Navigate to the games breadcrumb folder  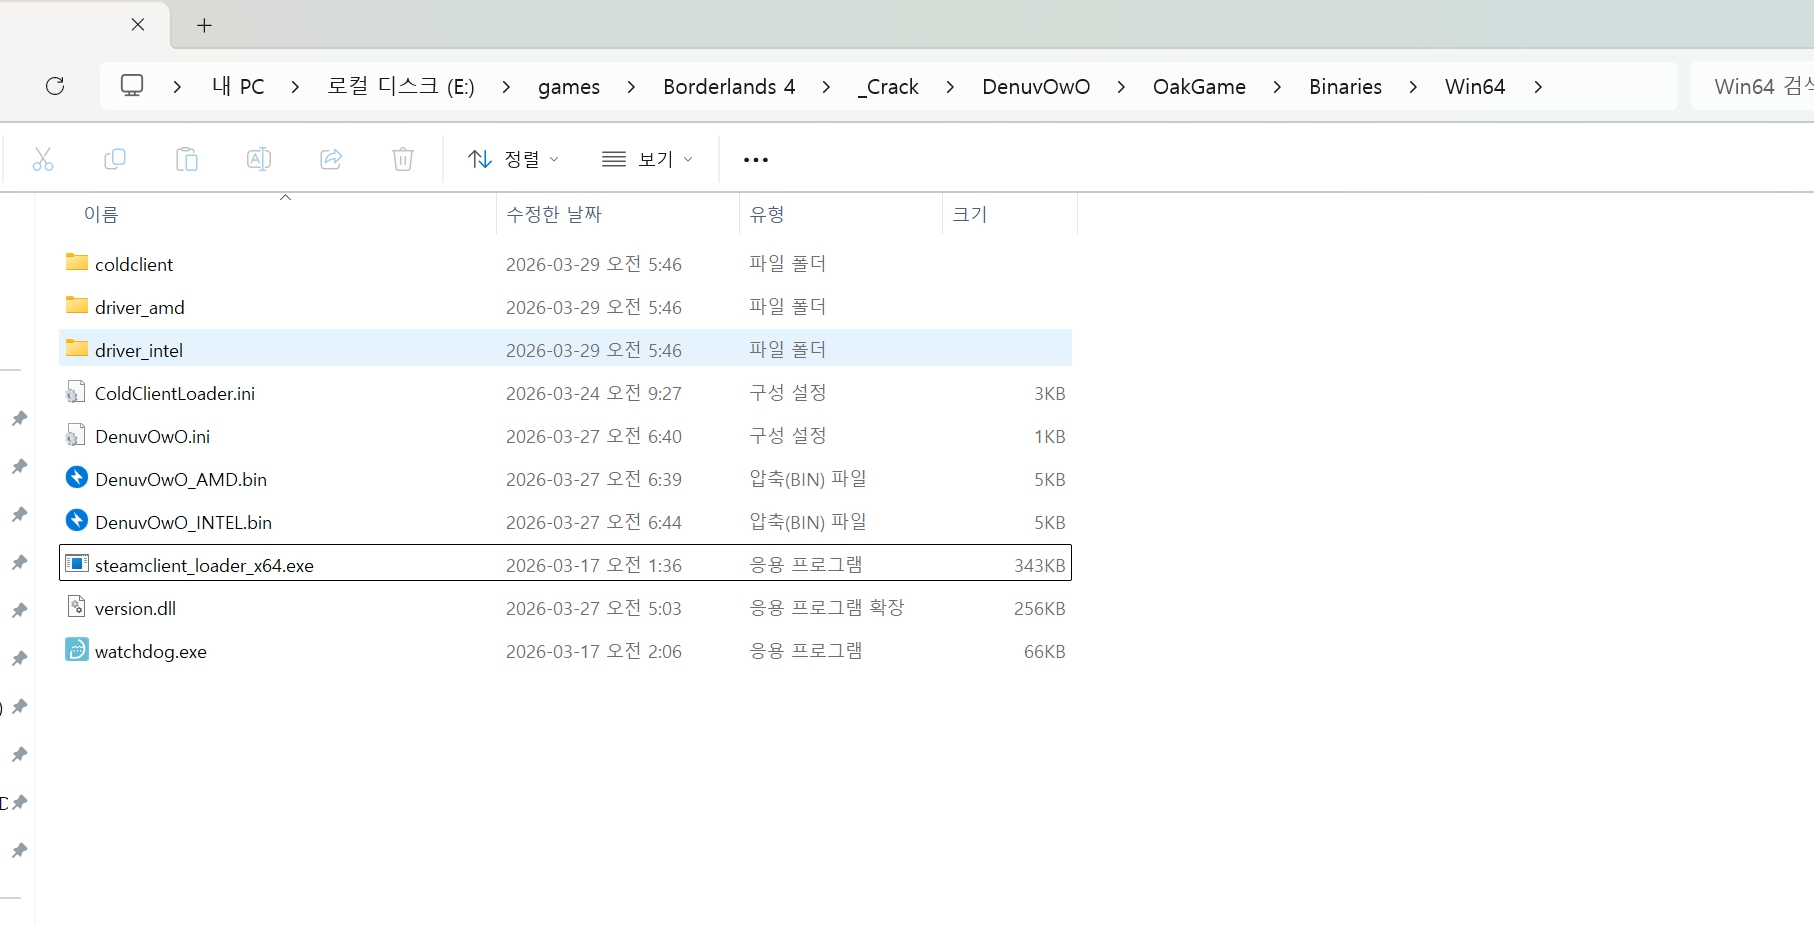click(568, 87)
